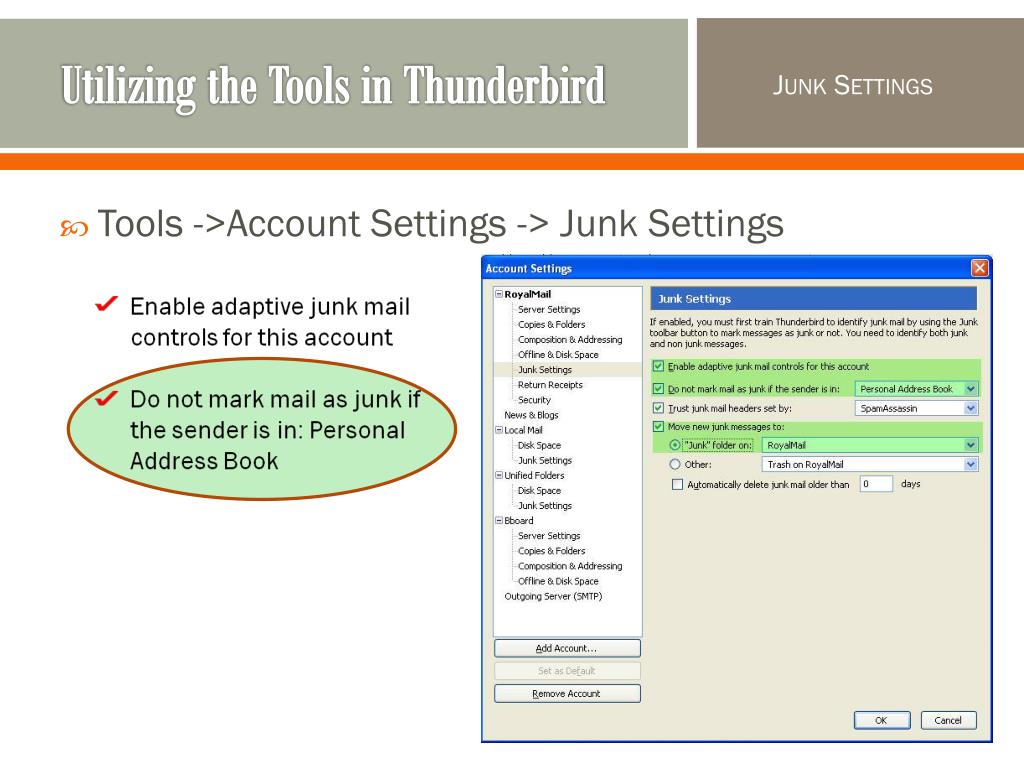This screenshot has height=768, width=1024.
Task: Confirm settings with OK button
Action: point(882,720)
